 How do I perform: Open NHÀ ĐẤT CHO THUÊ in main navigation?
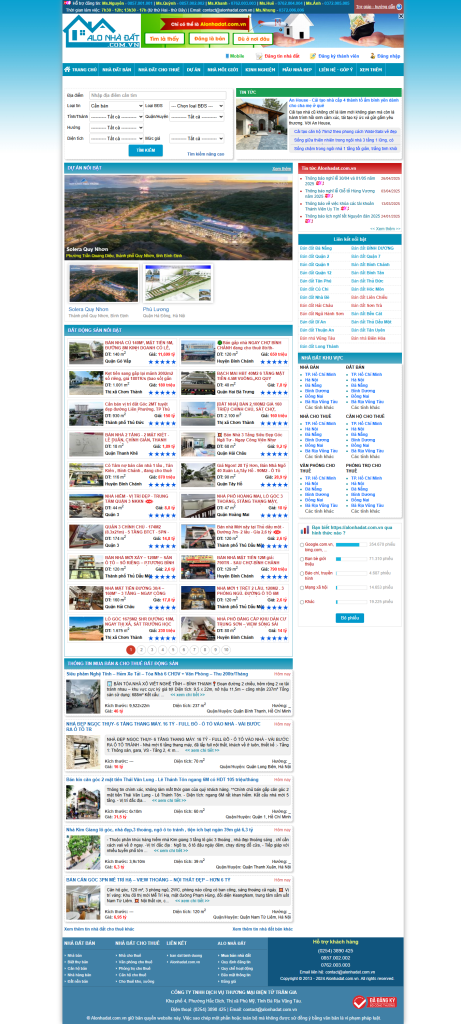pos(159,69)
